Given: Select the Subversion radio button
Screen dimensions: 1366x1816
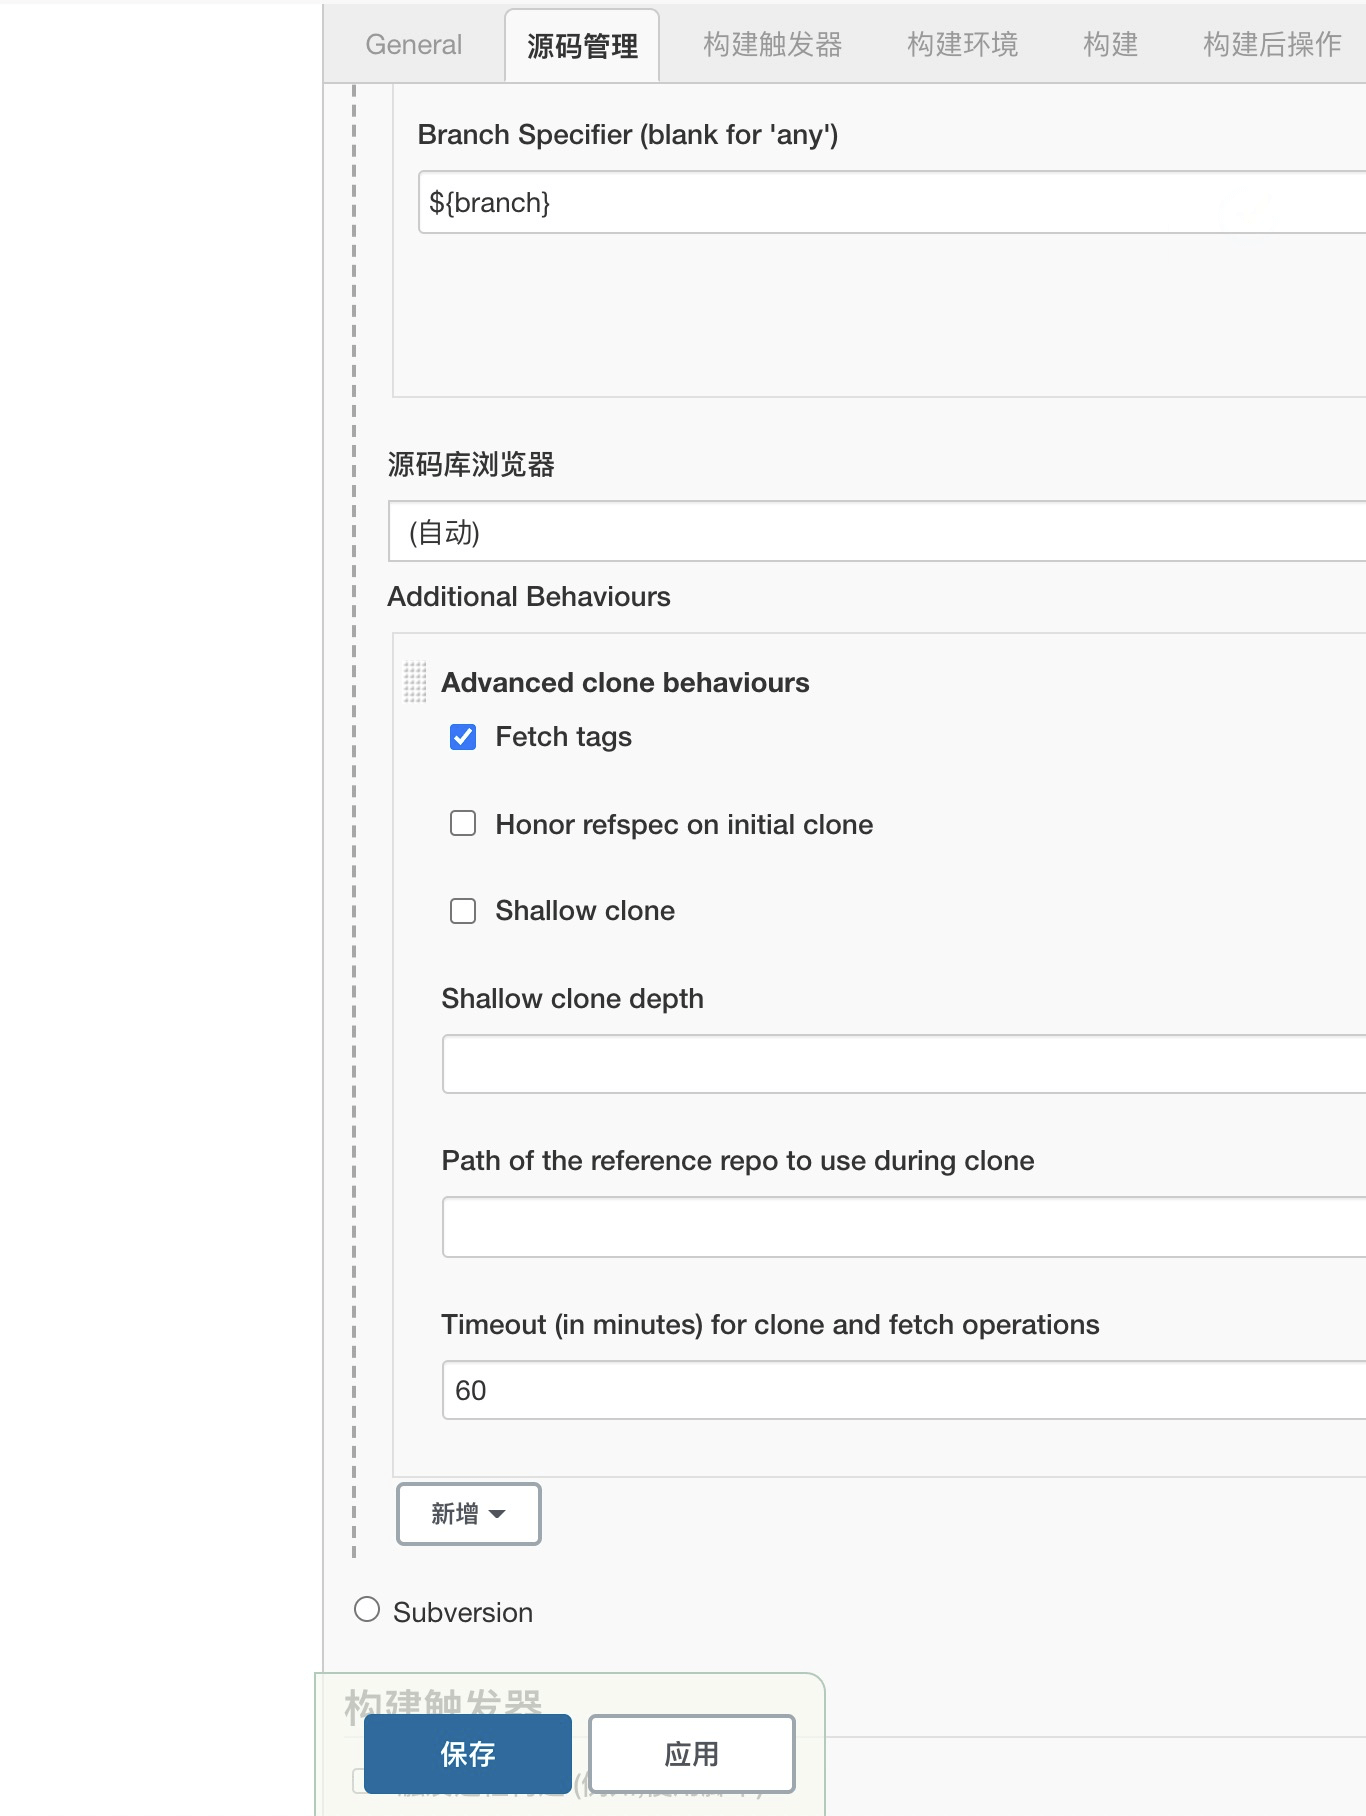Looking at the screenshot, I should pos(367,1609).
